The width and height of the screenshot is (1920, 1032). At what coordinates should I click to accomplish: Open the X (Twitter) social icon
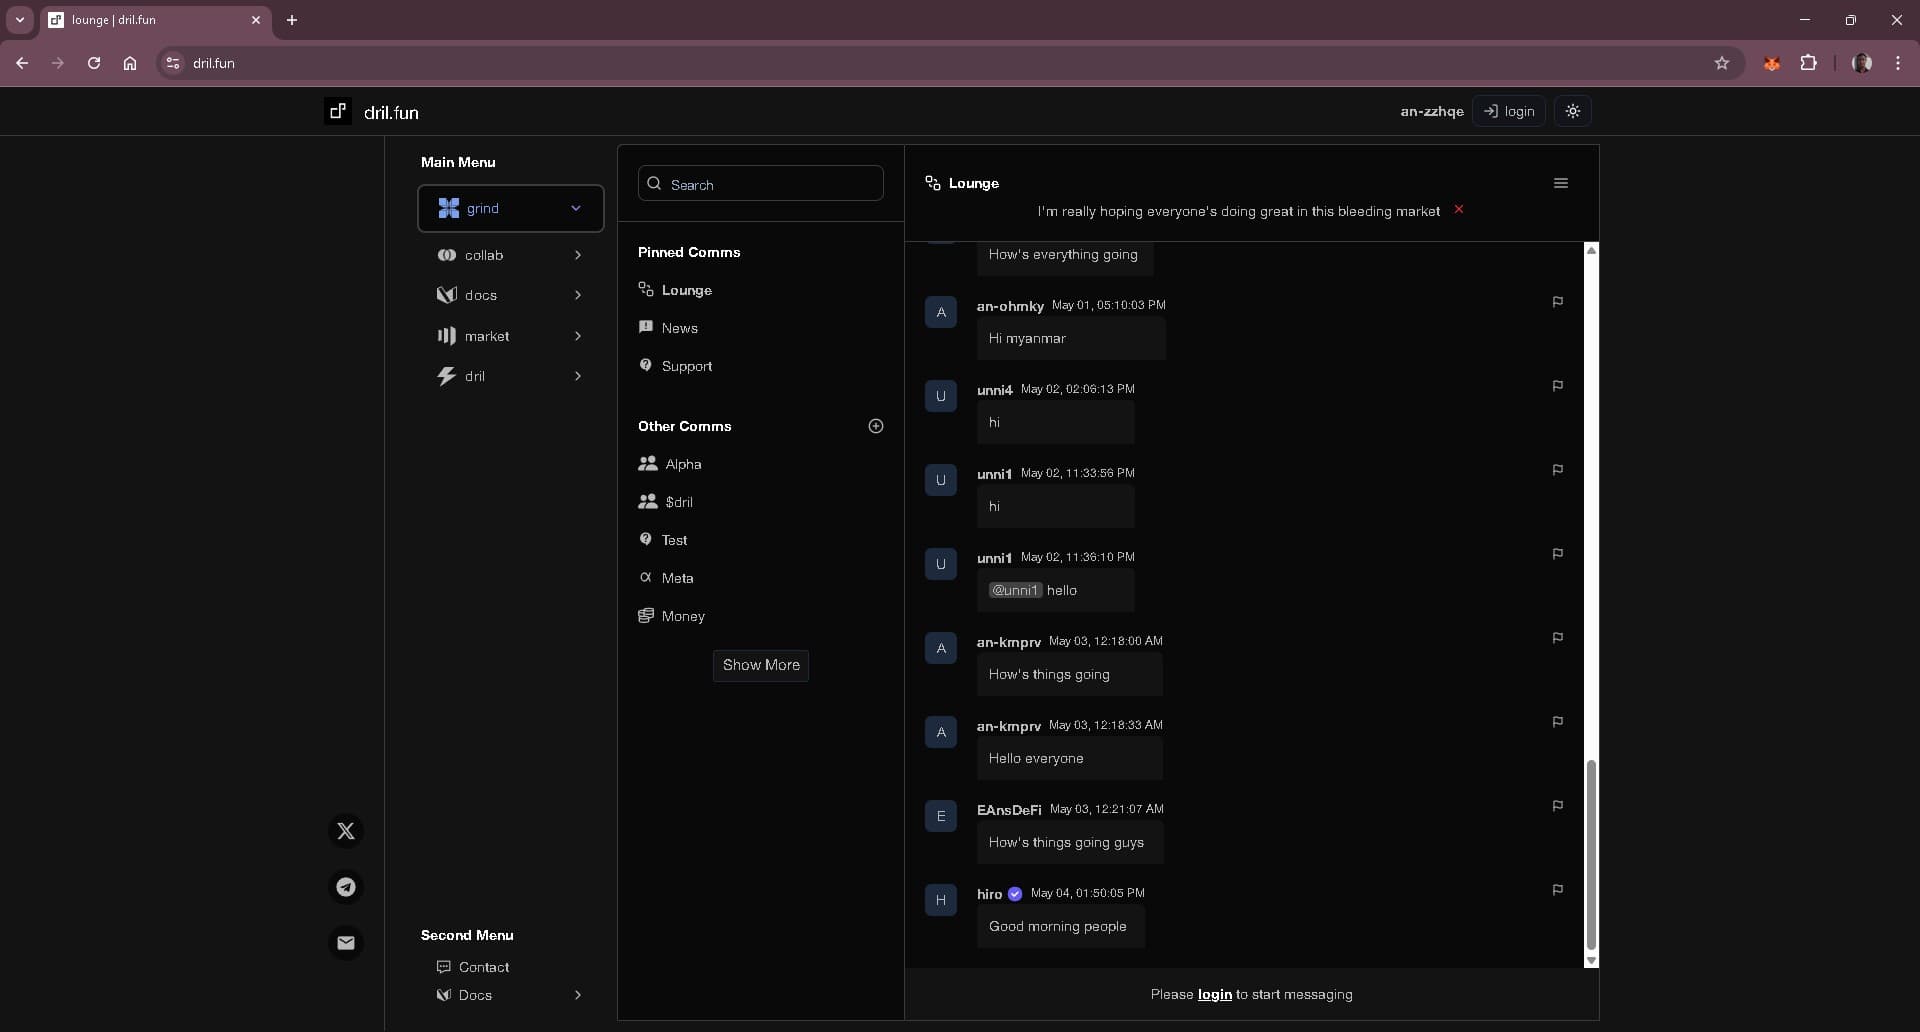click(346, 831)
